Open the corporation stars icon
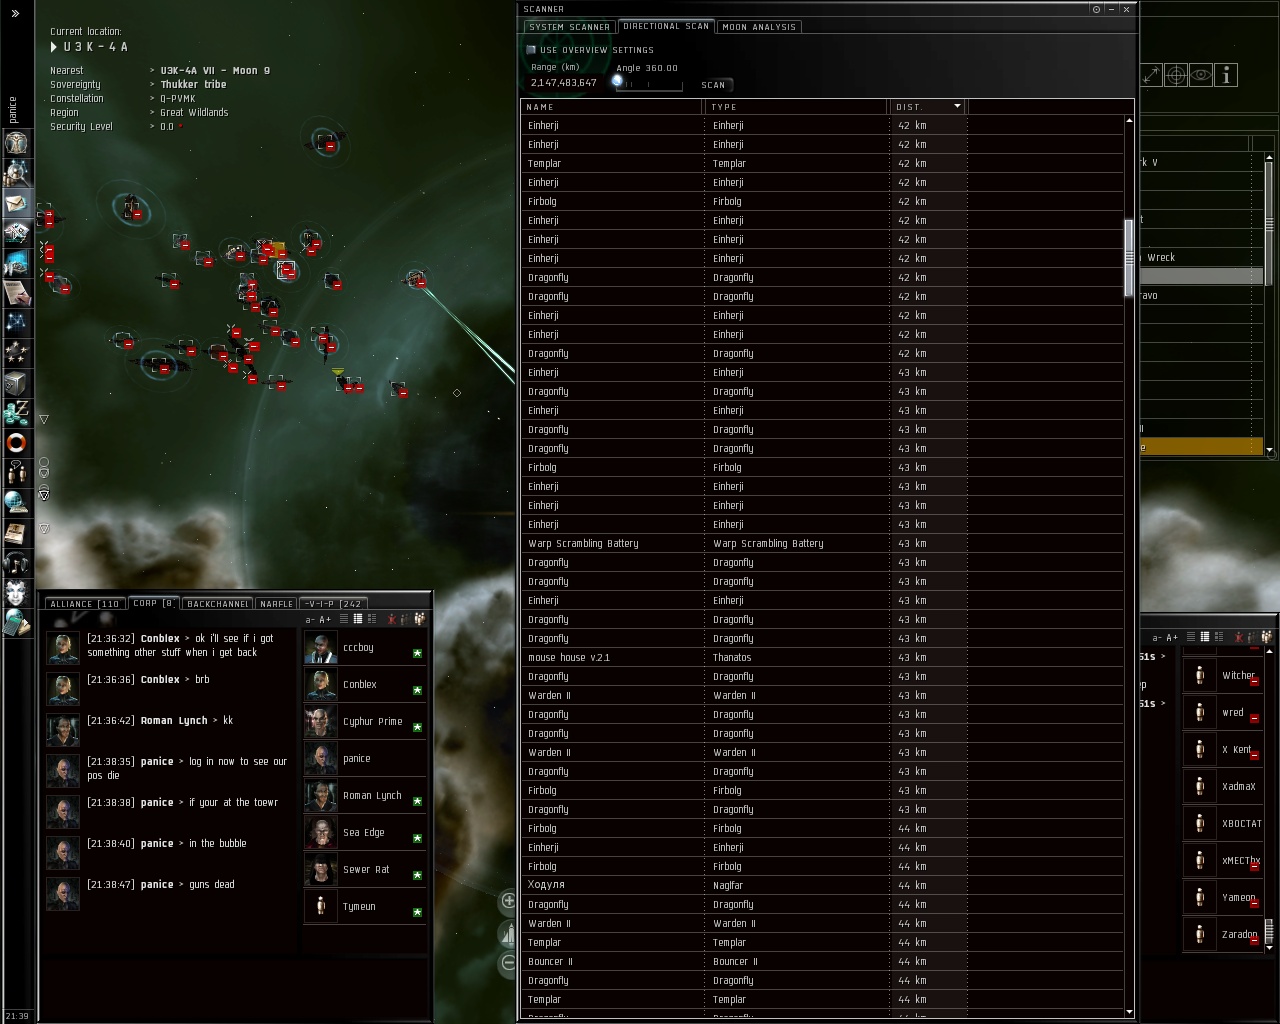 point(16,353)
